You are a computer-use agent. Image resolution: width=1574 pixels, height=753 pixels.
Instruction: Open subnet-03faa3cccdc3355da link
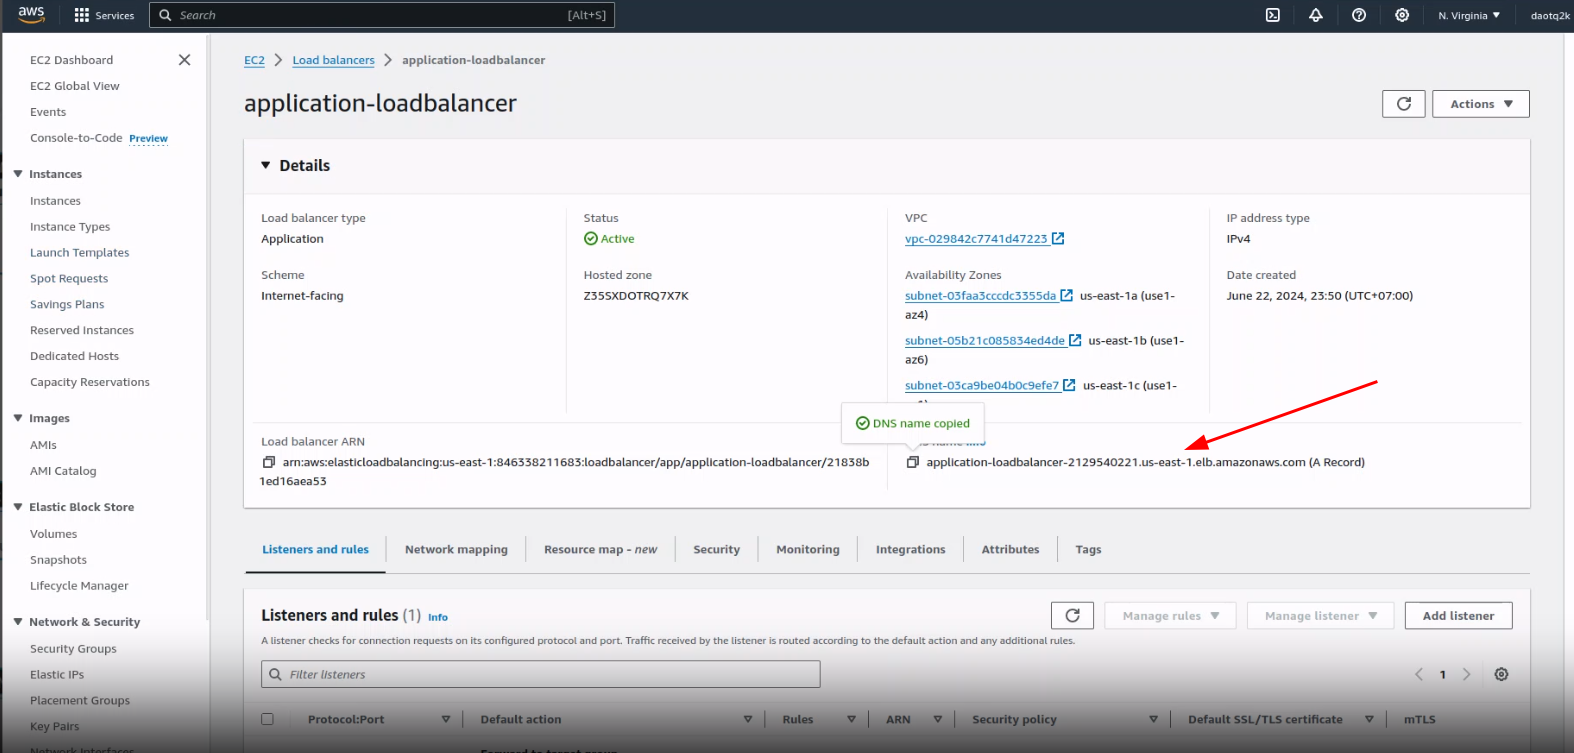tap(980, 296)
